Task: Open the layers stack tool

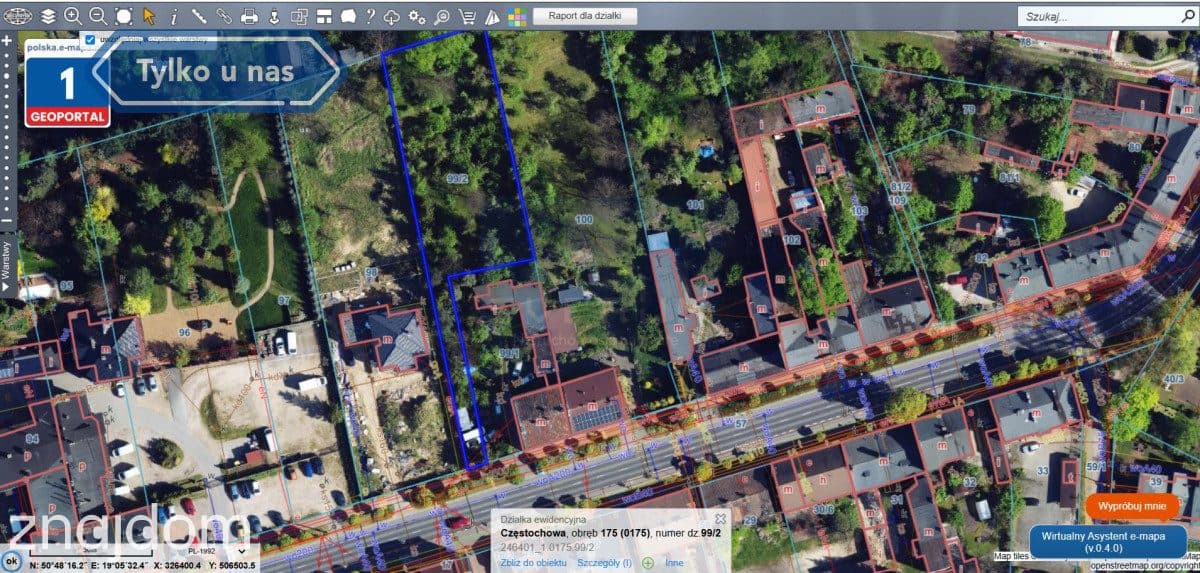Action: [x=48, y=15]
